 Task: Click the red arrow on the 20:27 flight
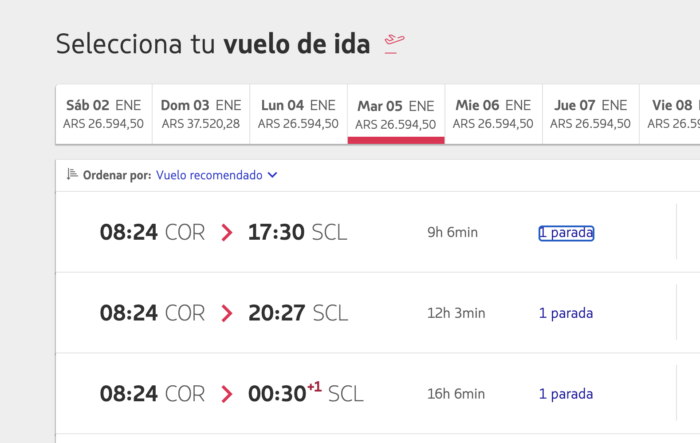pyautogui.click(x=227, y=313)
